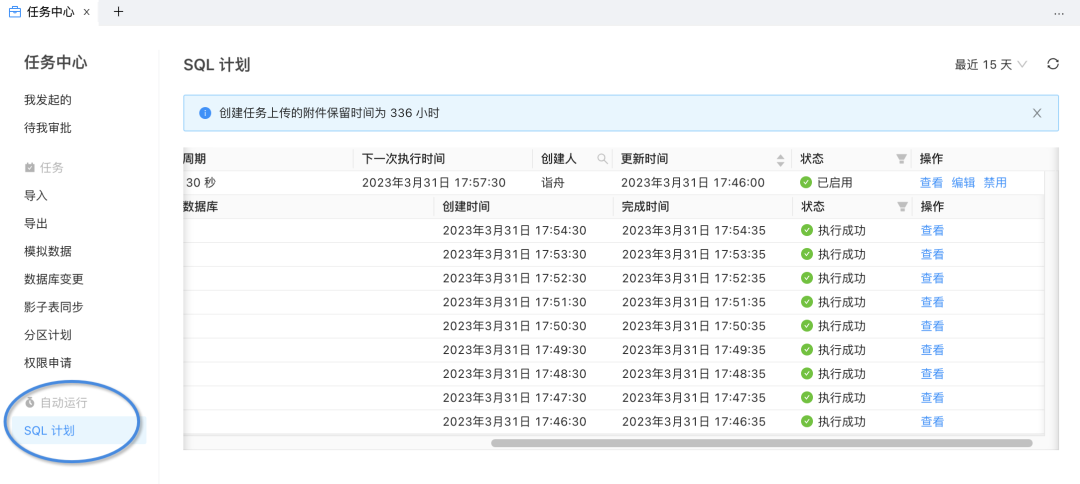
Task: Click 查看 for the 17:54:30 execution
Action: [932, 231]
